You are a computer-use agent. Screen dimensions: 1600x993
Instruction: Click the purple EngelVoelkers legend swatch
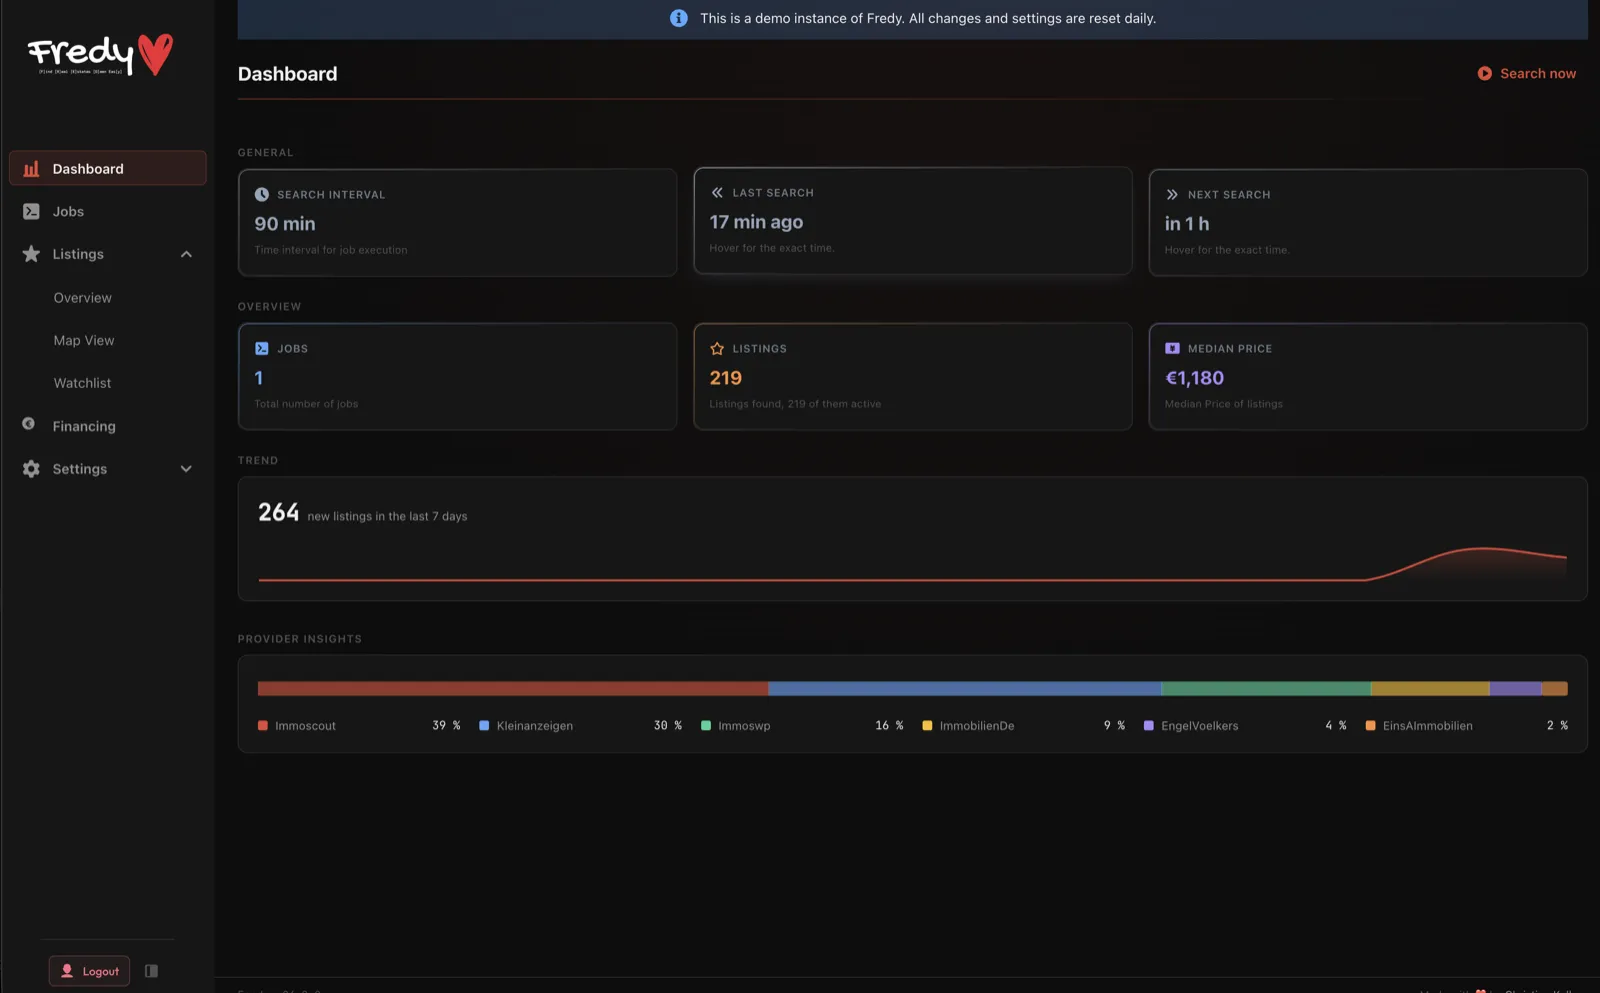point(1149,726)
